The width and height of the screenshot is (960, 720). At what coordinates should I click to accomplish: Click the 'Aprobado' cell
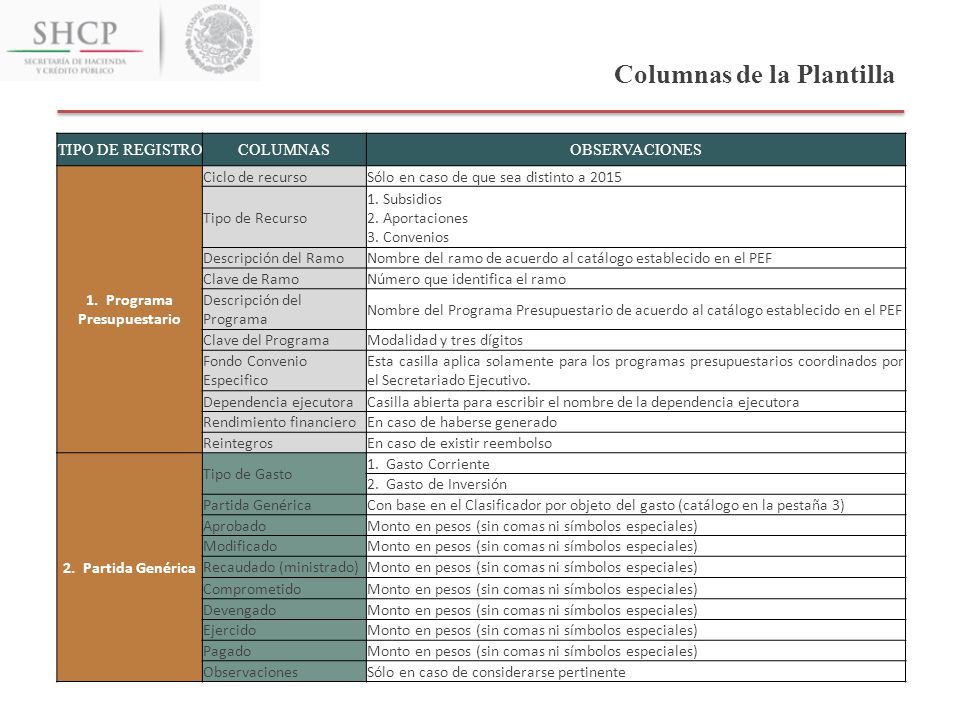tap(284, 525)
